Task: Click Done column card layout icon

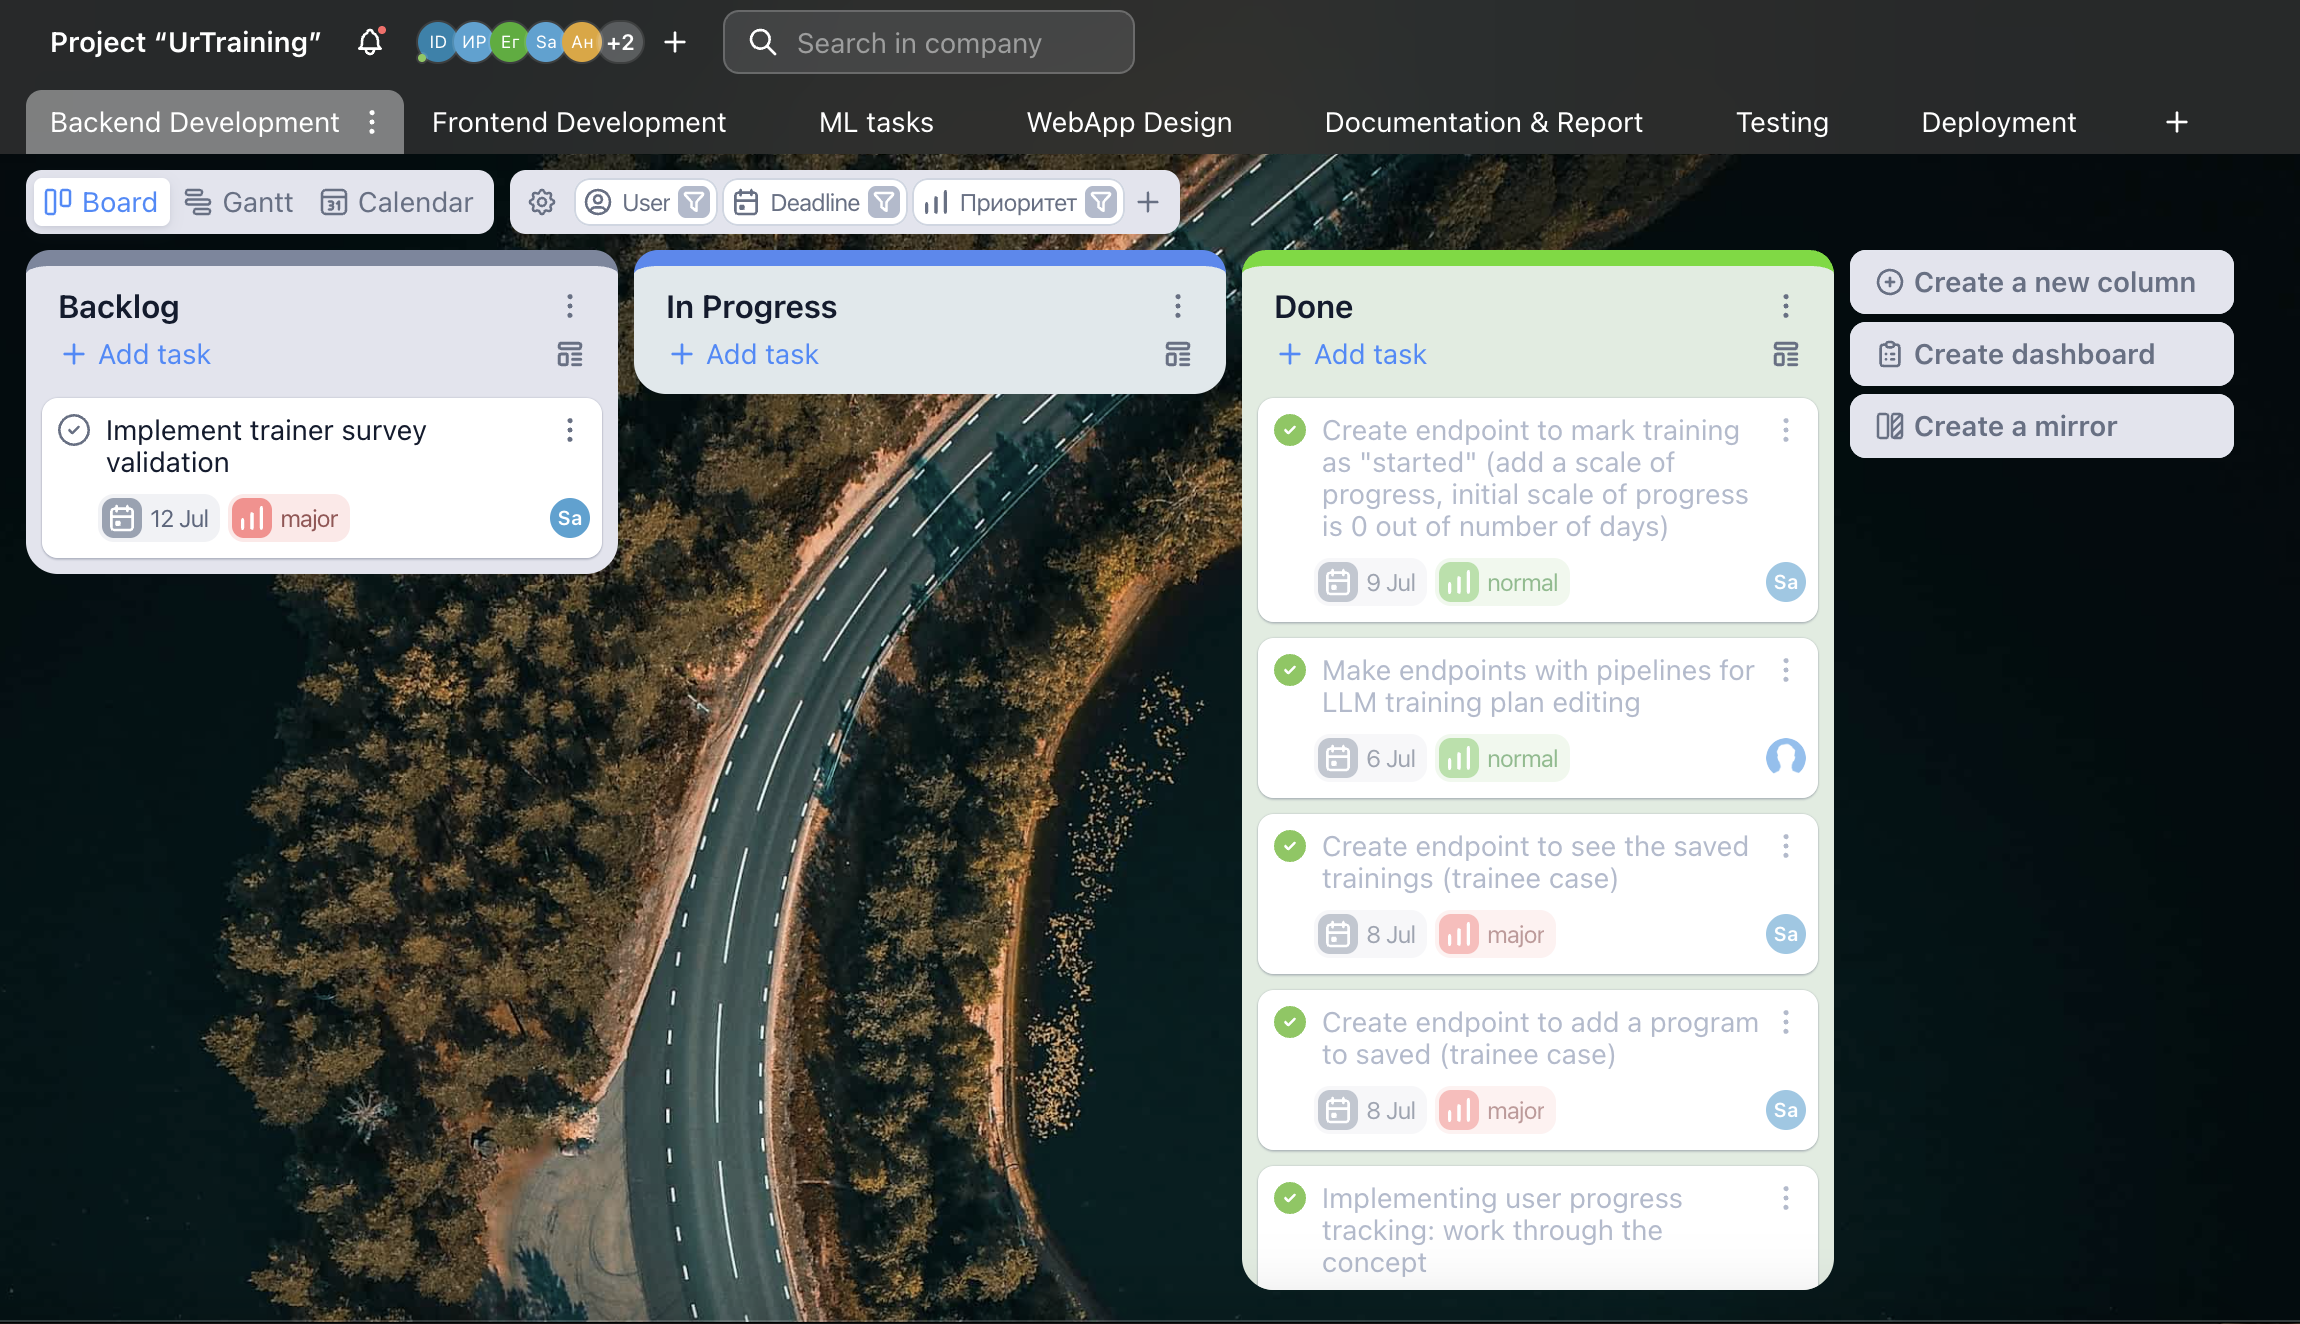Action: [1786, 355]
